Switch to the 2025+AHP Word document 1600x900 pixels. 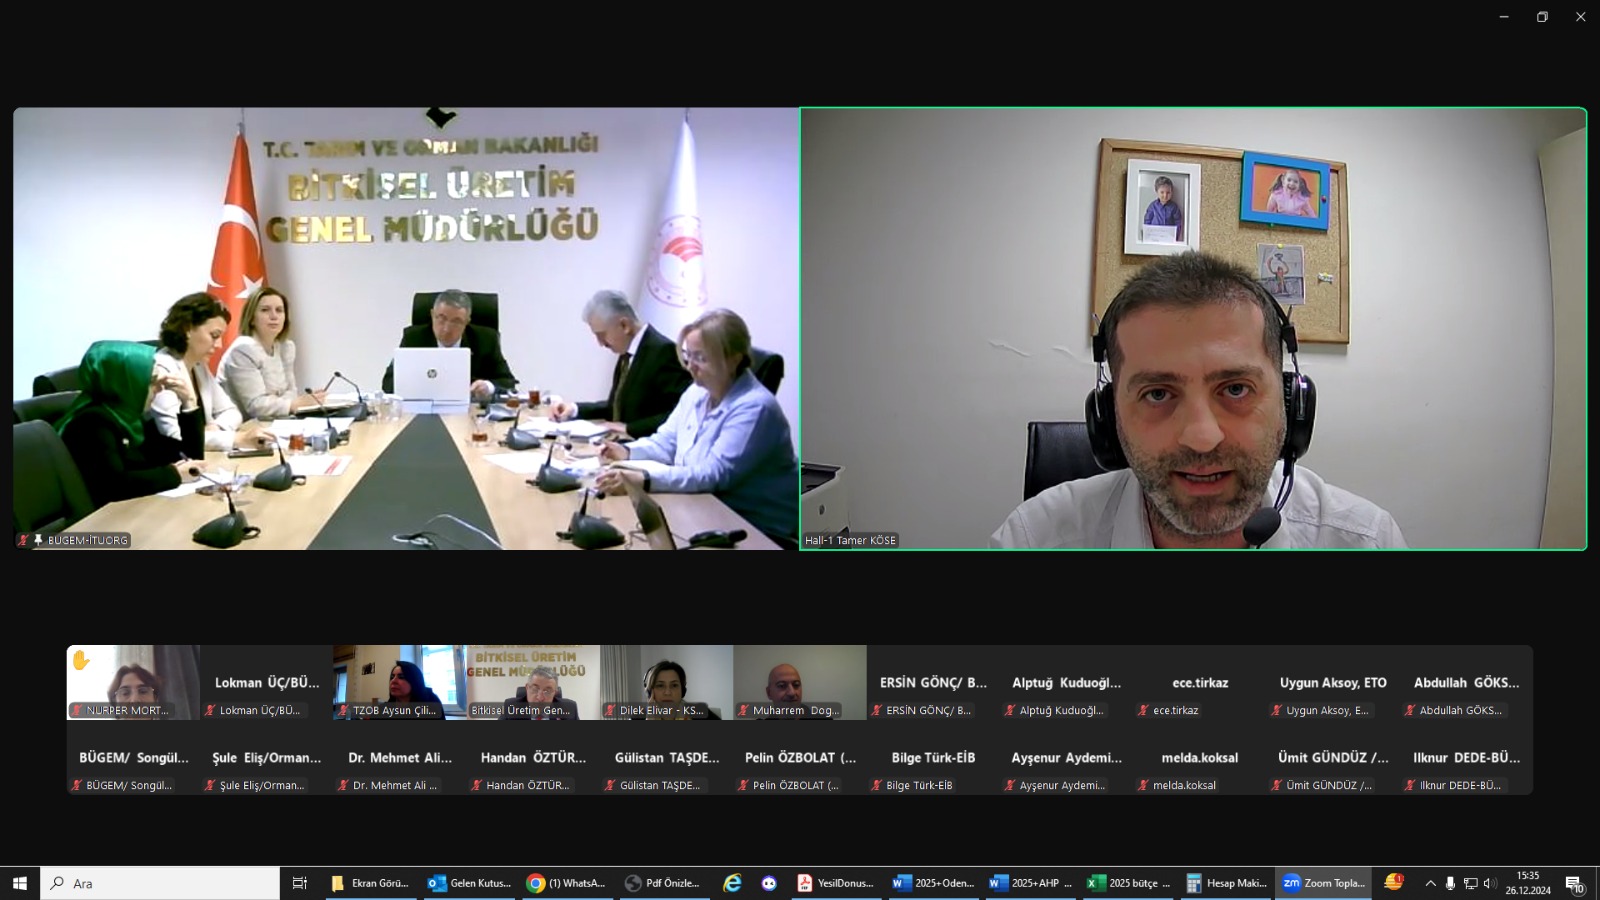(x=1030, y=883)
